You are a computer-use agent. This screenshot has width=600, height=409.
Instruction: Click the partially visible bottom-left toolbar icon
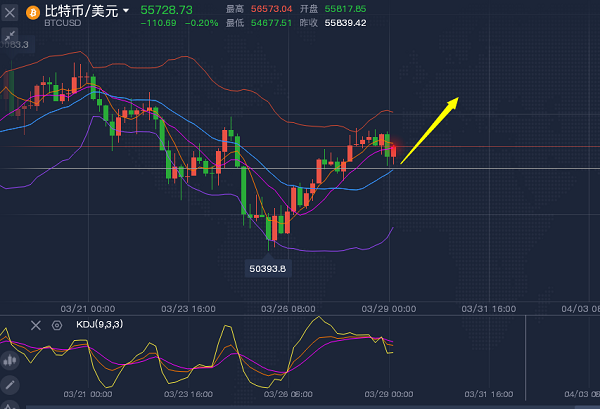pos(10,404)
